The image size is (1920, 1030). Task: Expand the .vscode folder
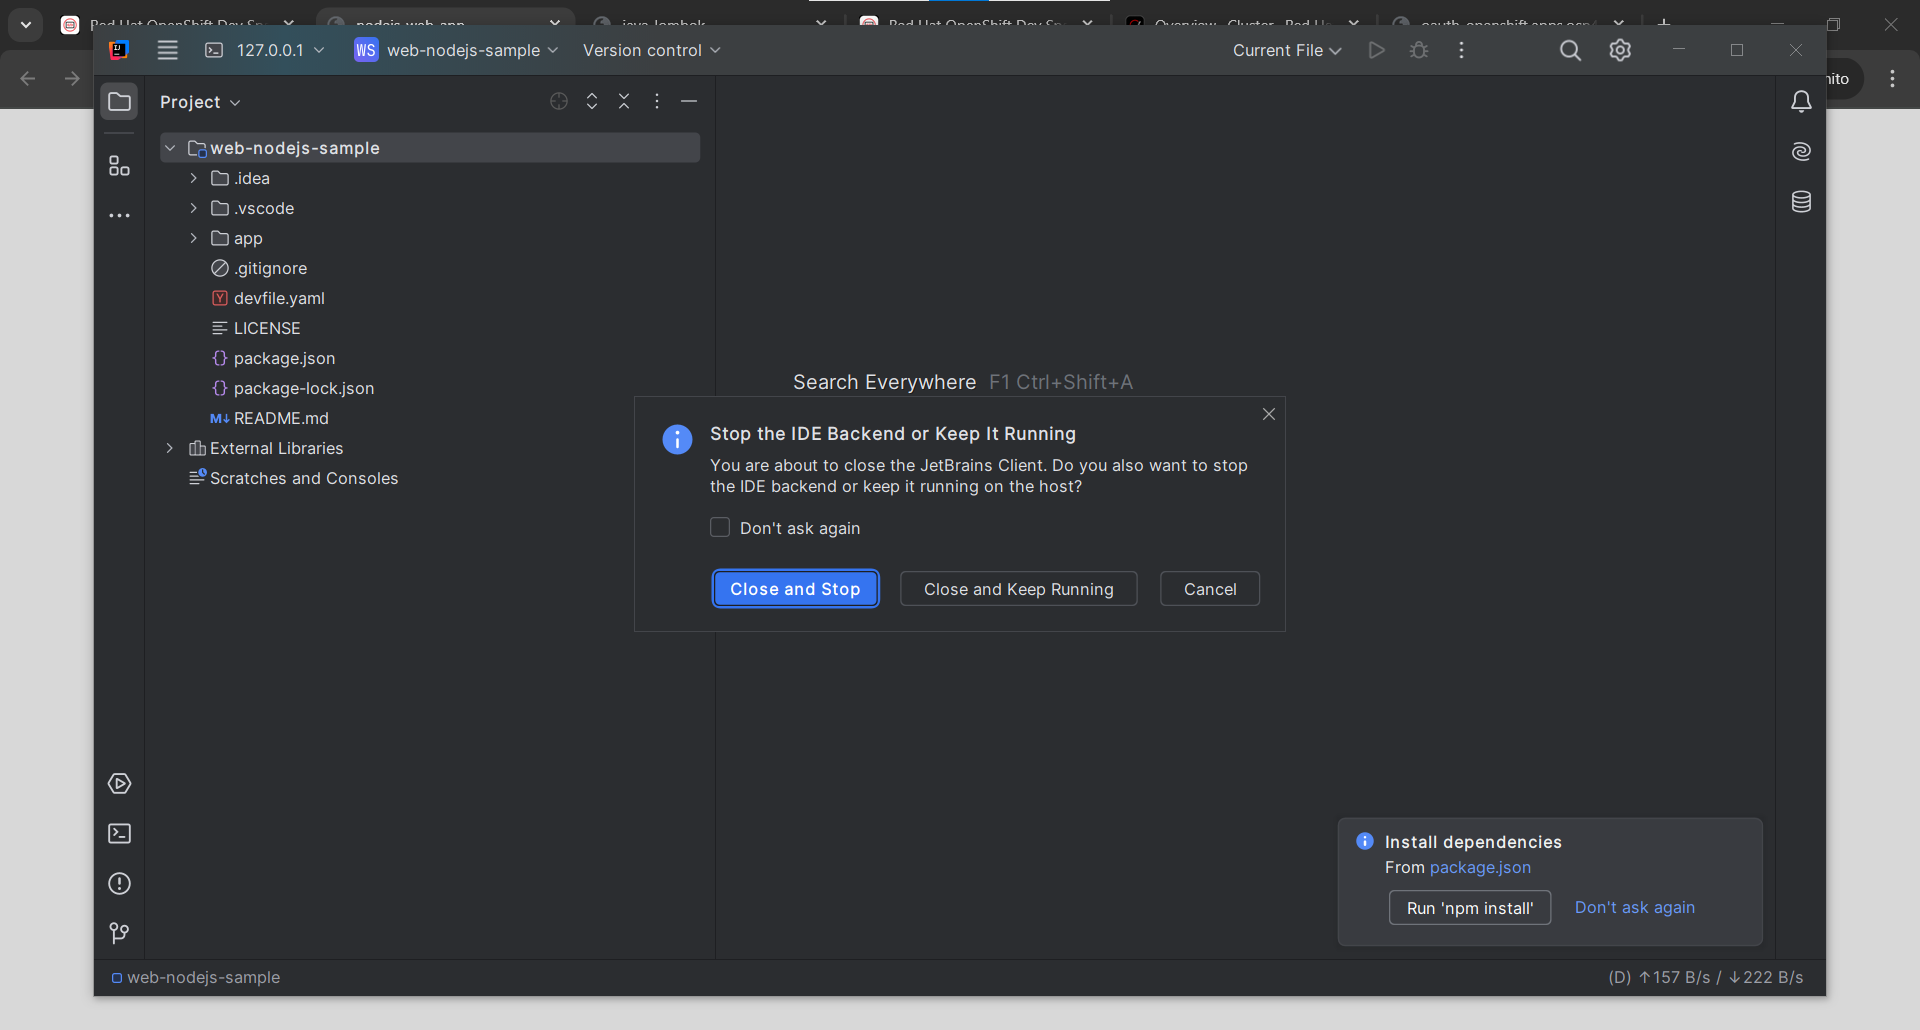pos(194,208)
